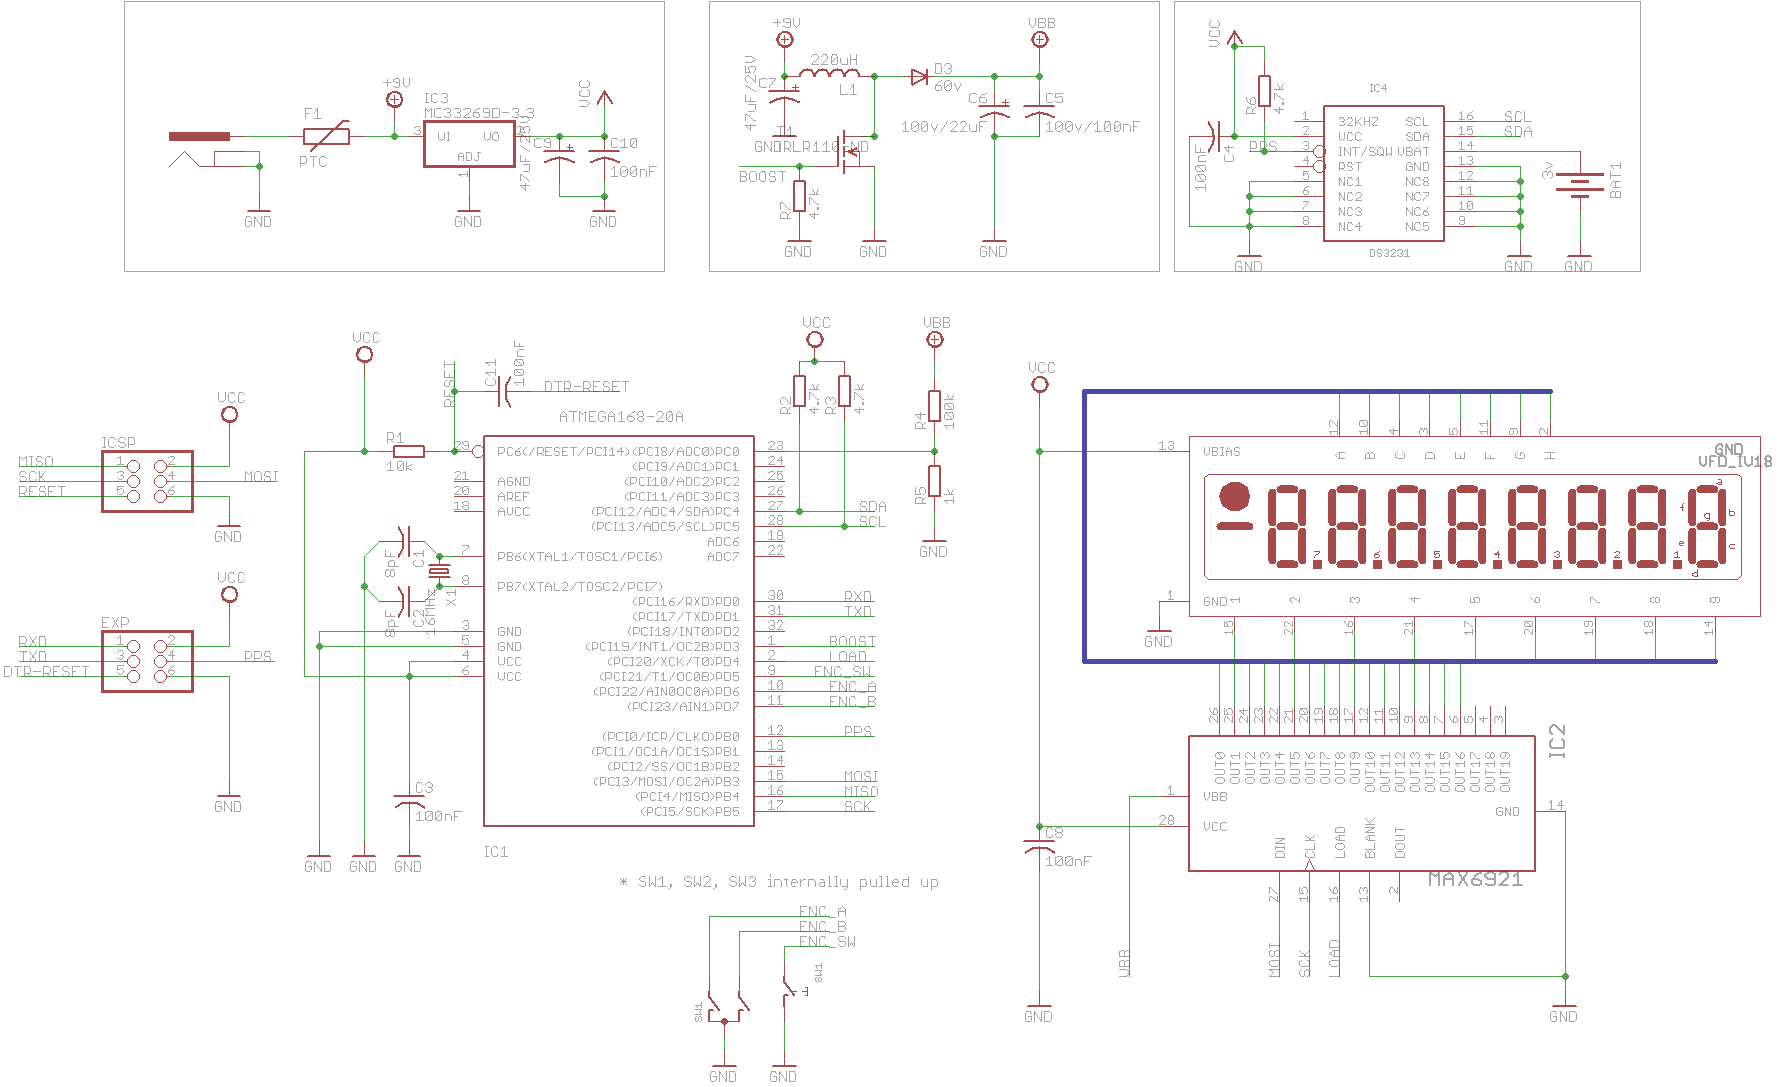The image size is (1779, 1087).
Task: Select the X1 16MHz crystal symbol
Action: tap(438, 571)
